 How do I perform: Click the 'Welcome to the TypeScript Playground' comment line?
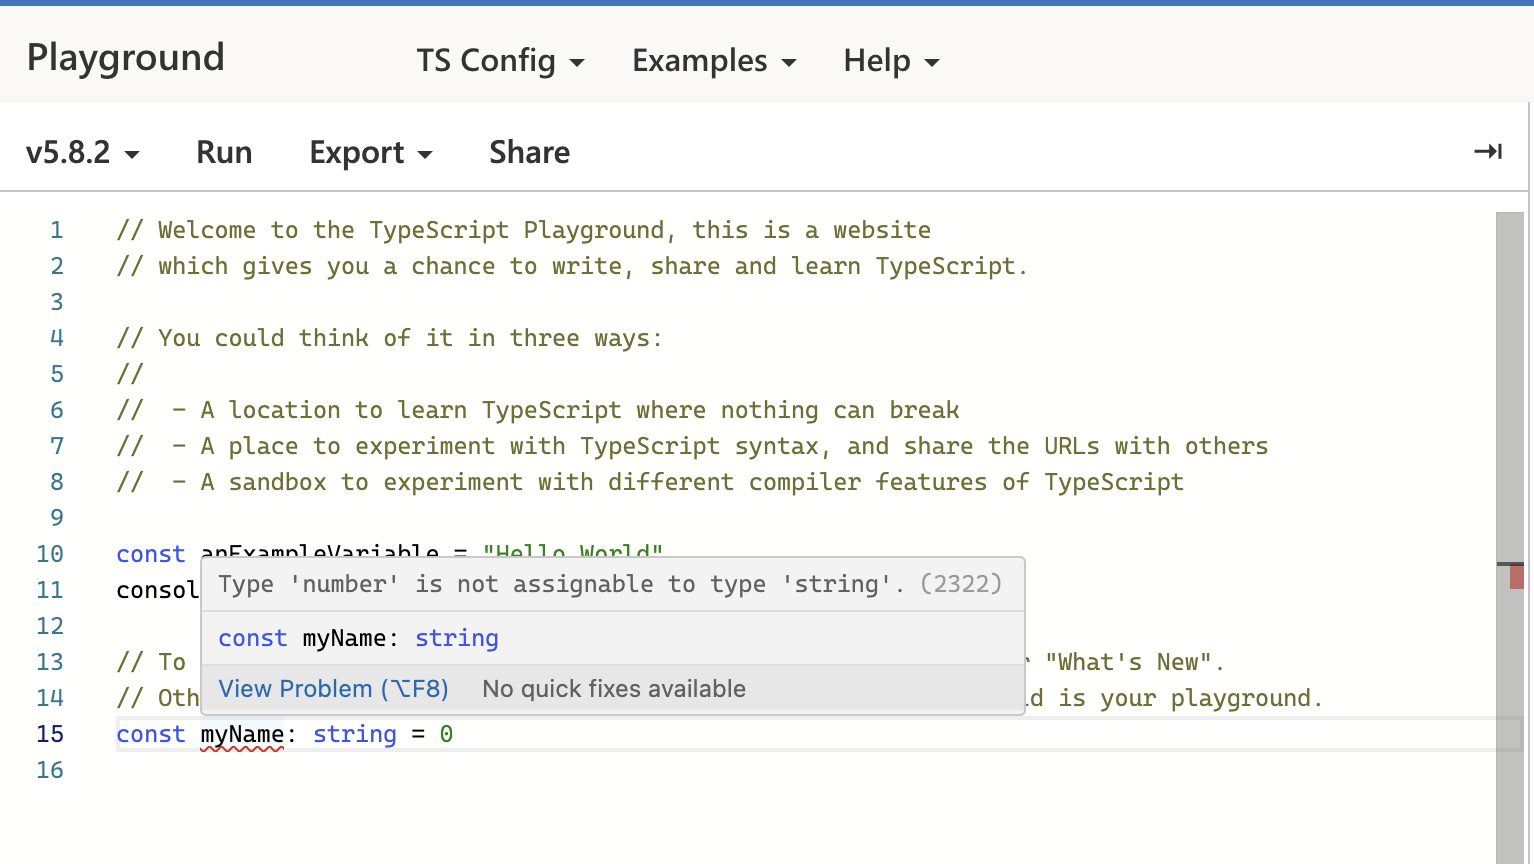coord(524,230)
